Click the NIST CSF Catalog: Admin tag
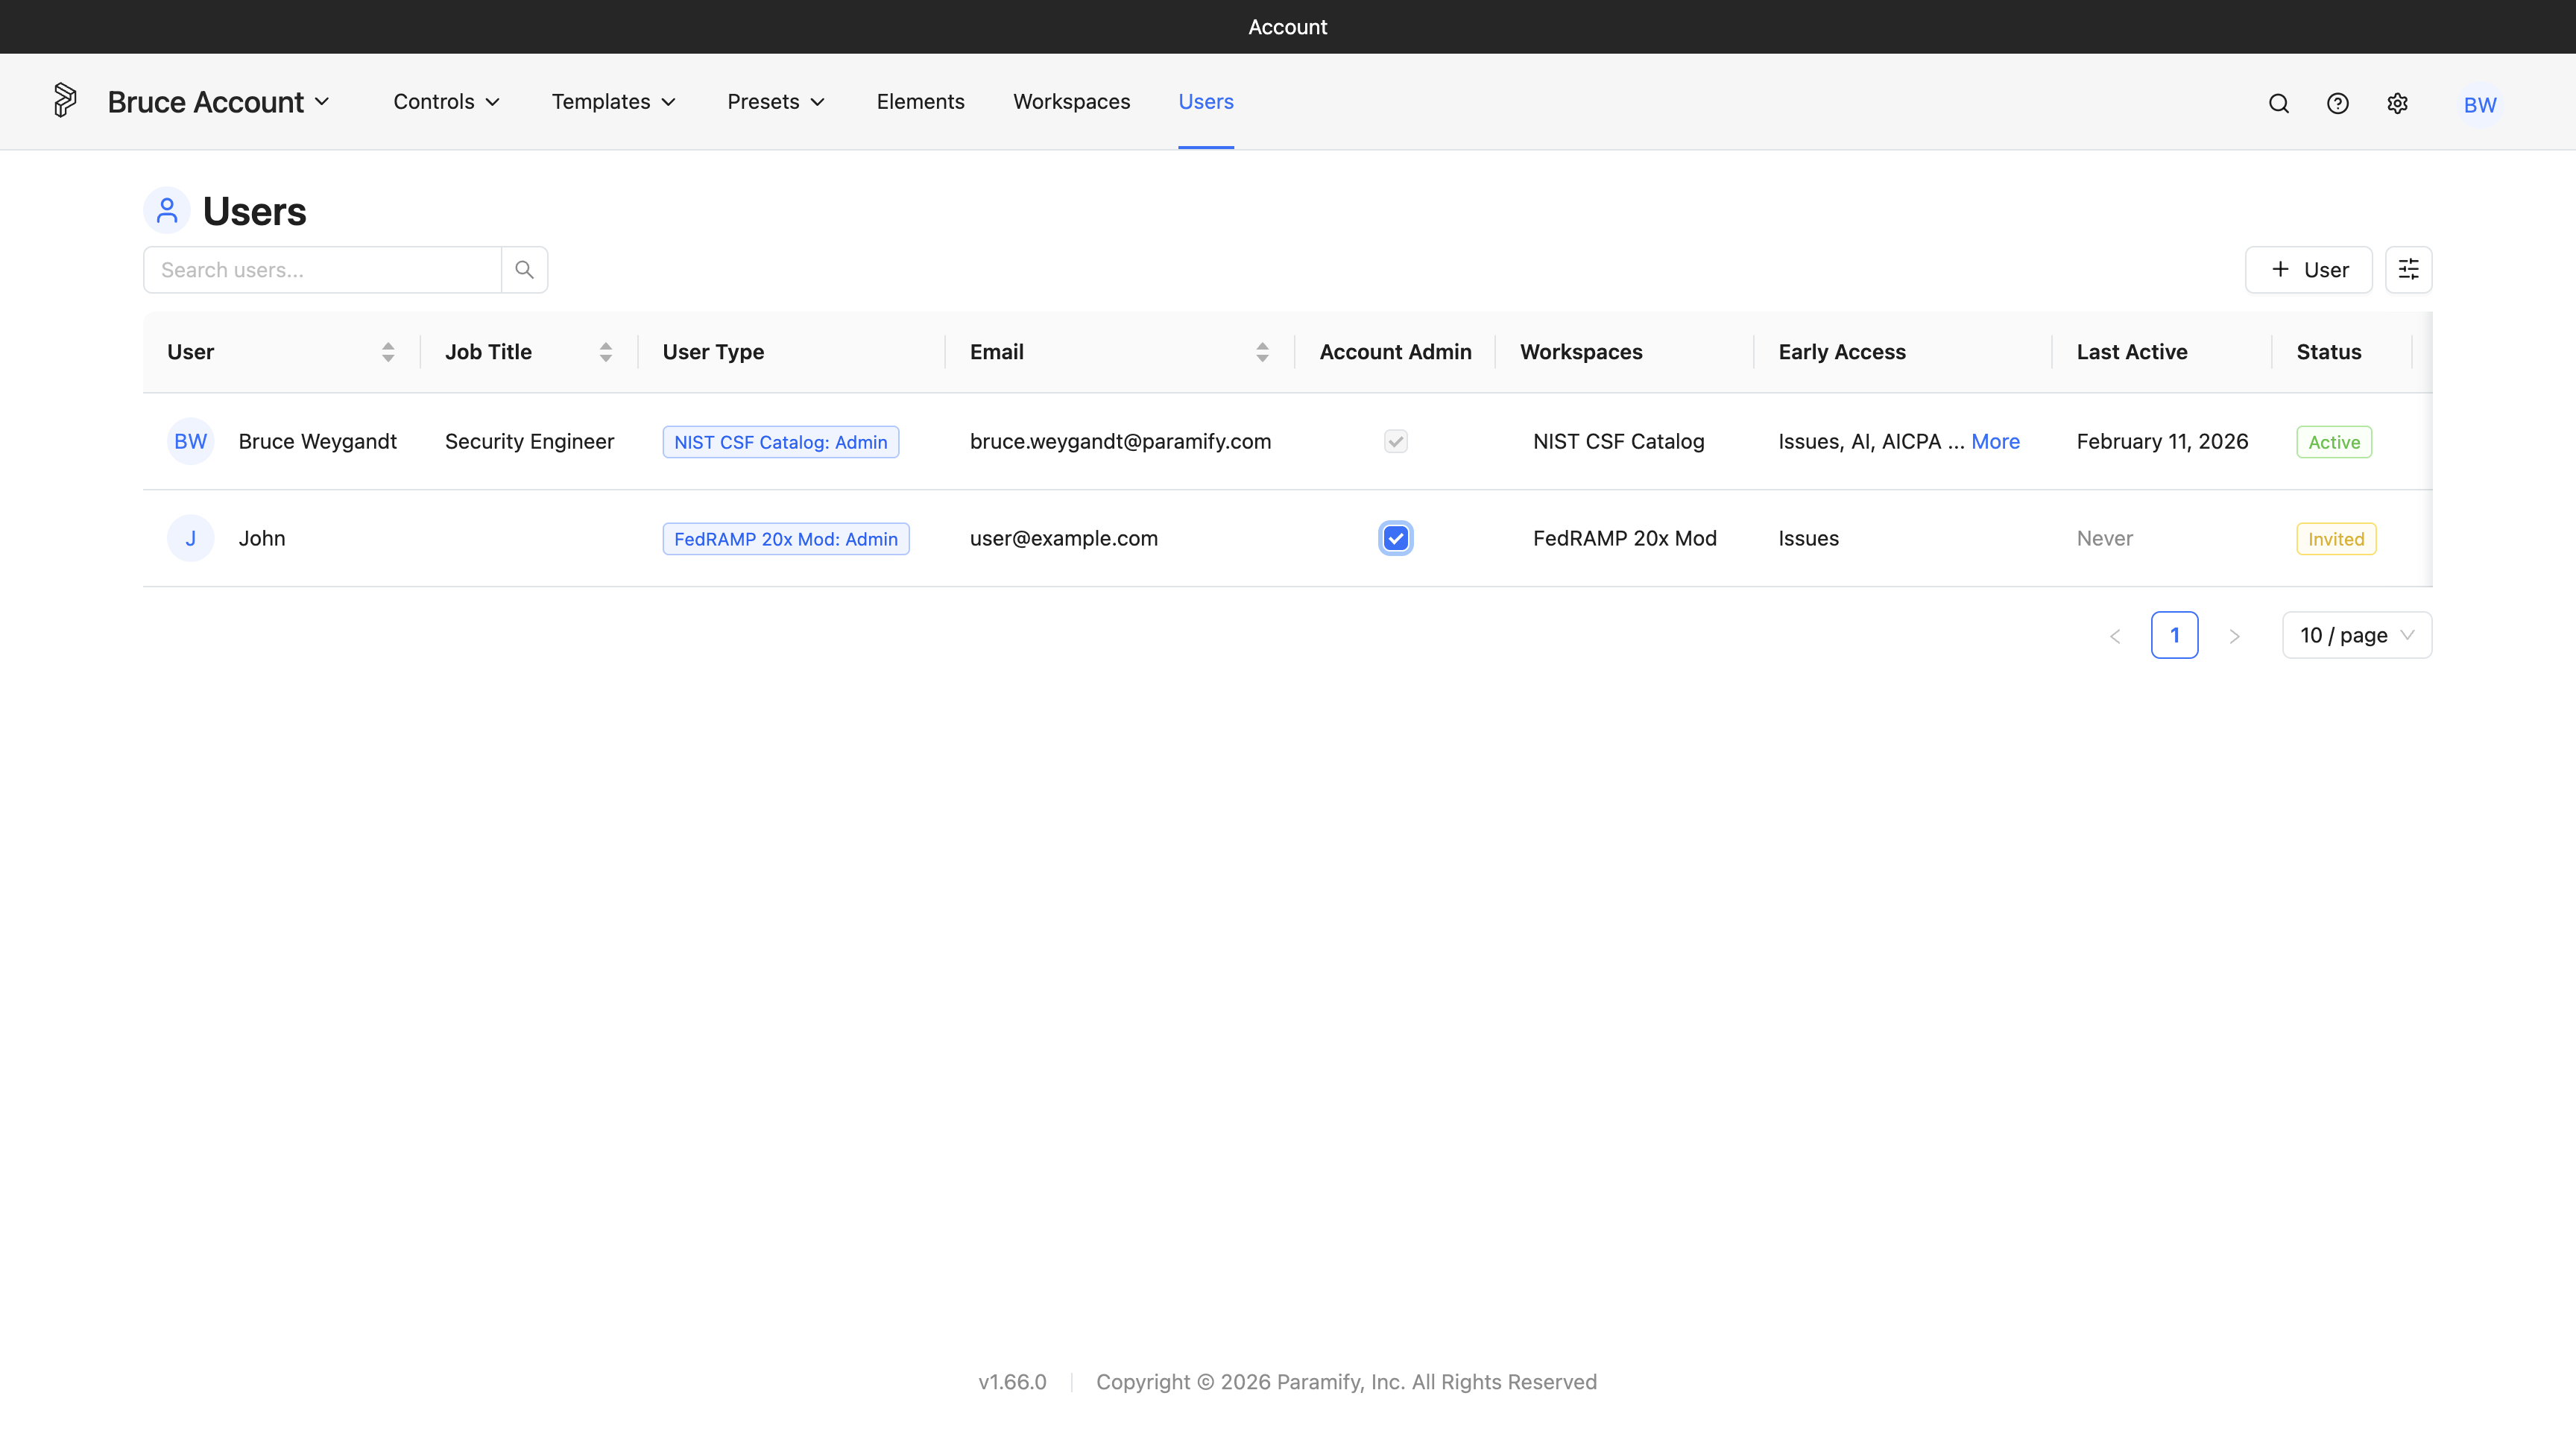 click(780, 442)
